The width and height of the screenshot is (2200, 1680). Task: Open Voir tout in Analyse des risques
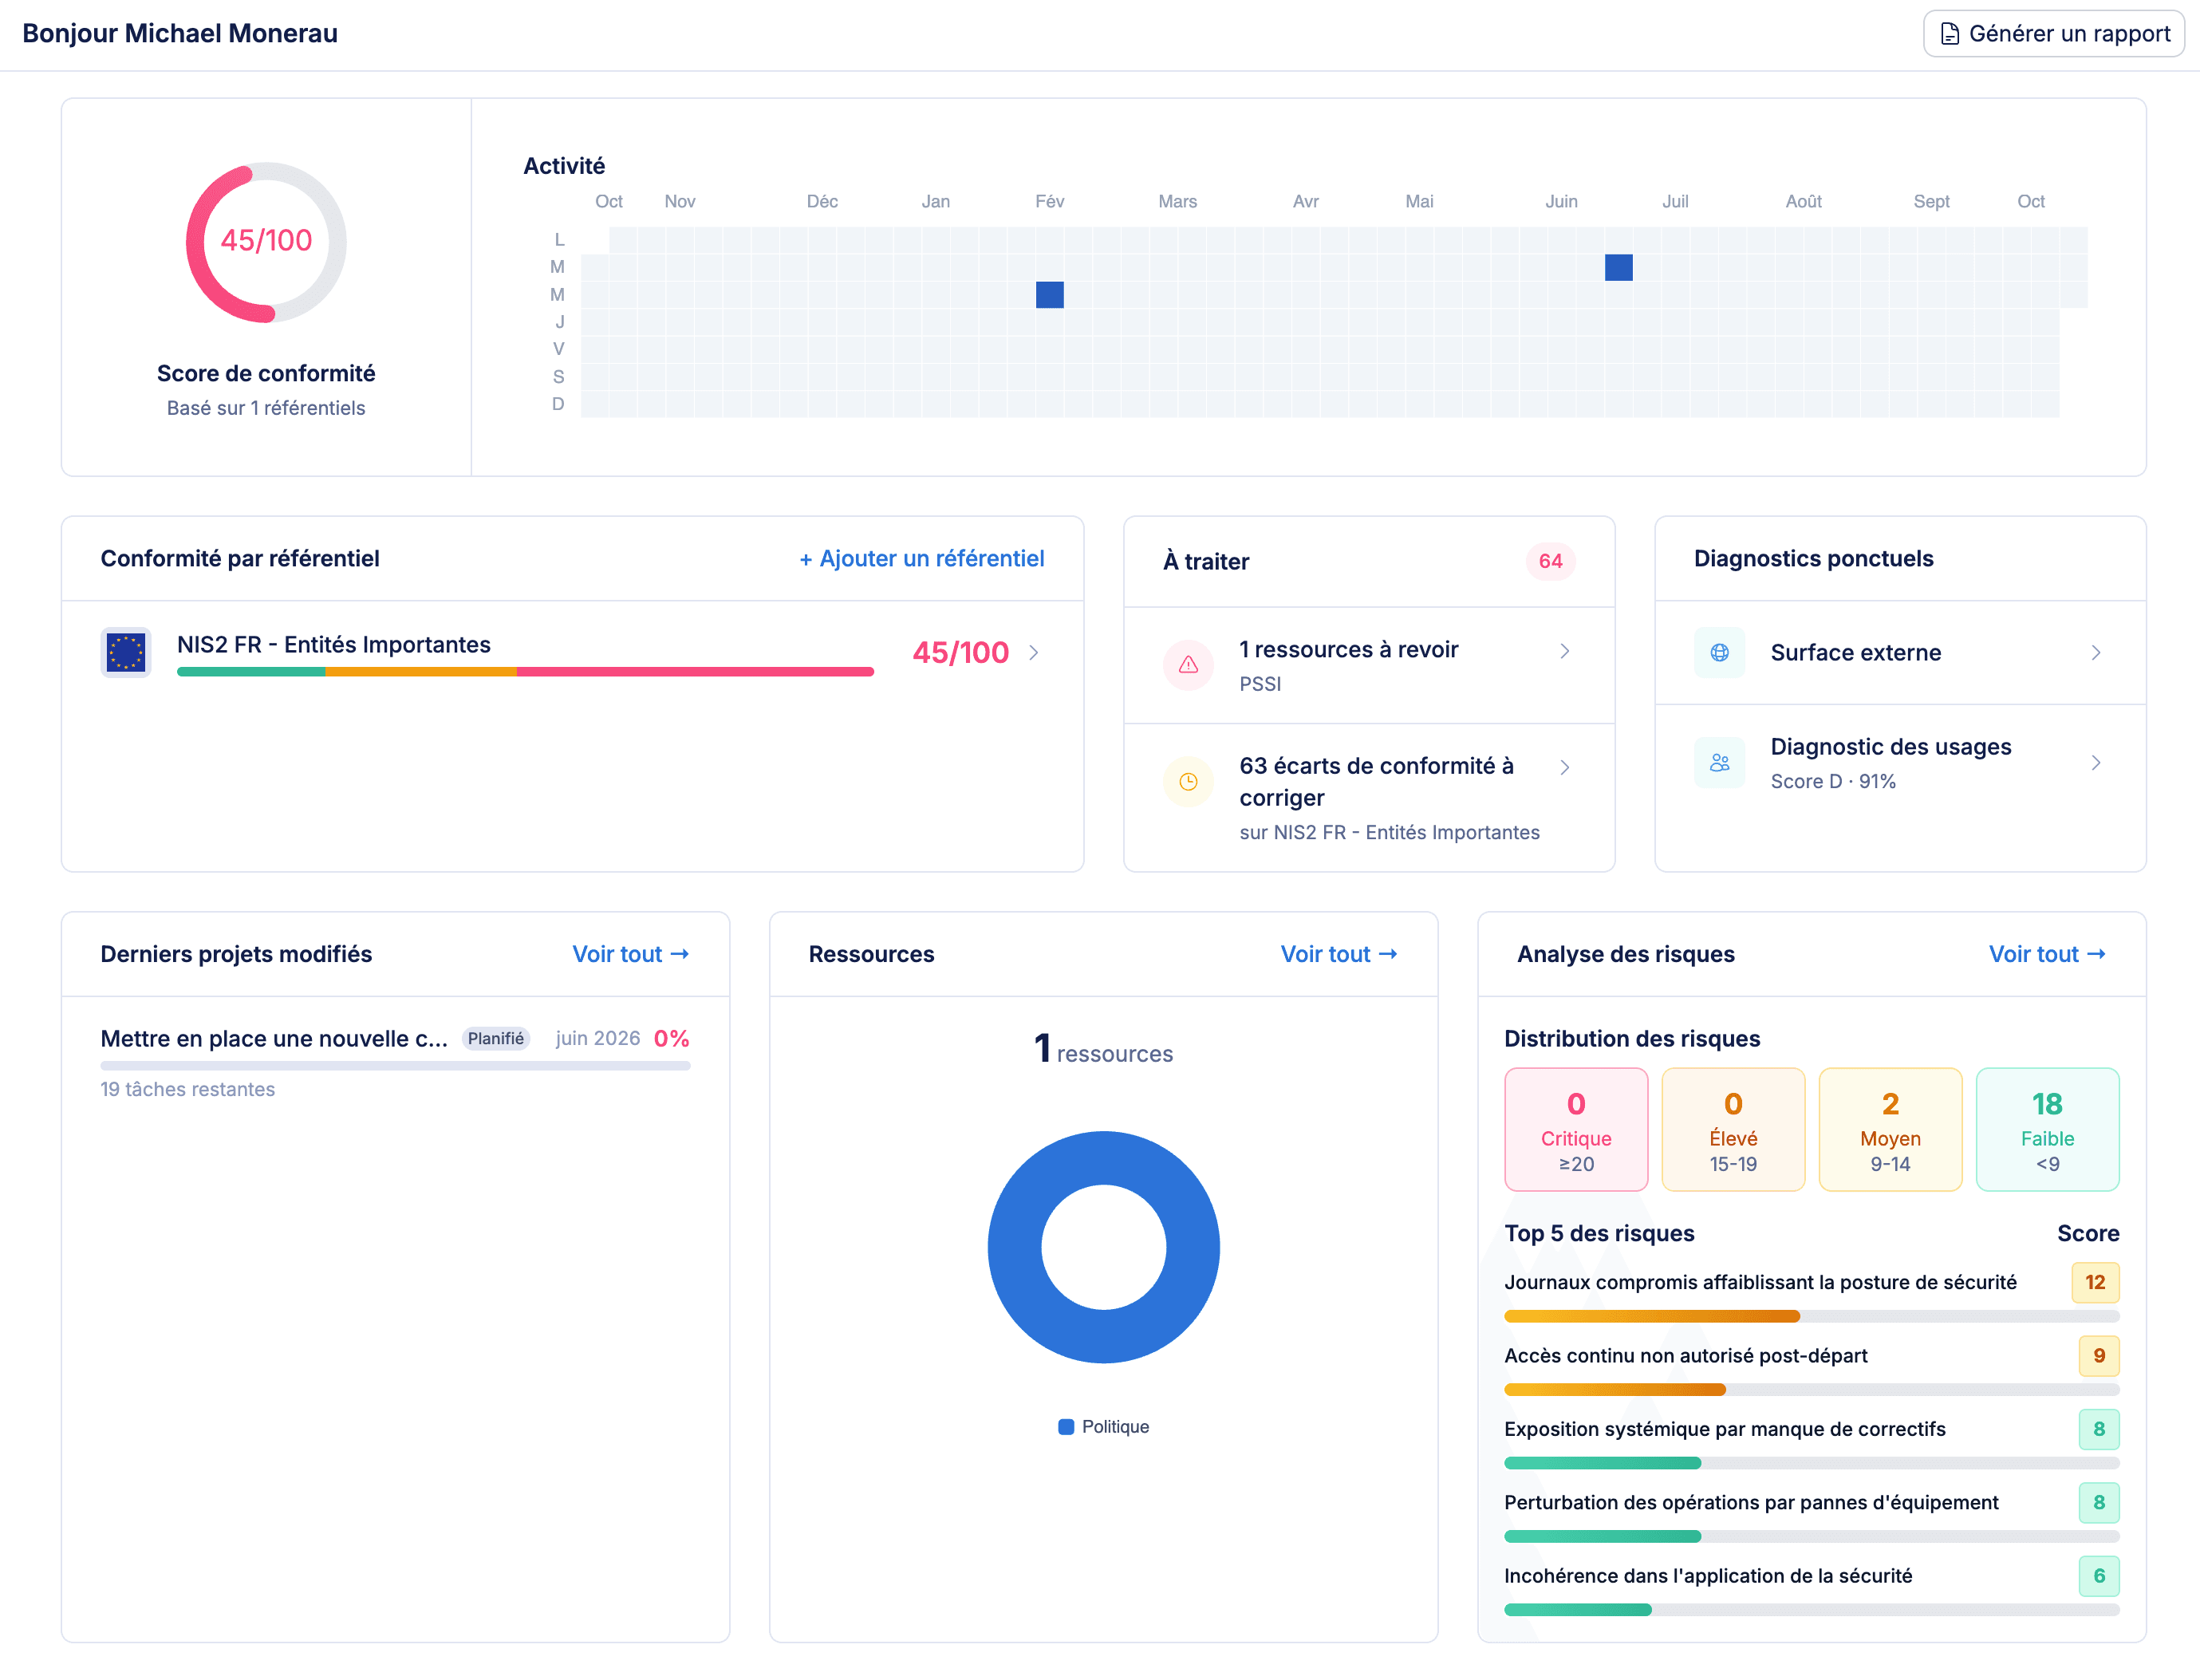point(2047,954)
